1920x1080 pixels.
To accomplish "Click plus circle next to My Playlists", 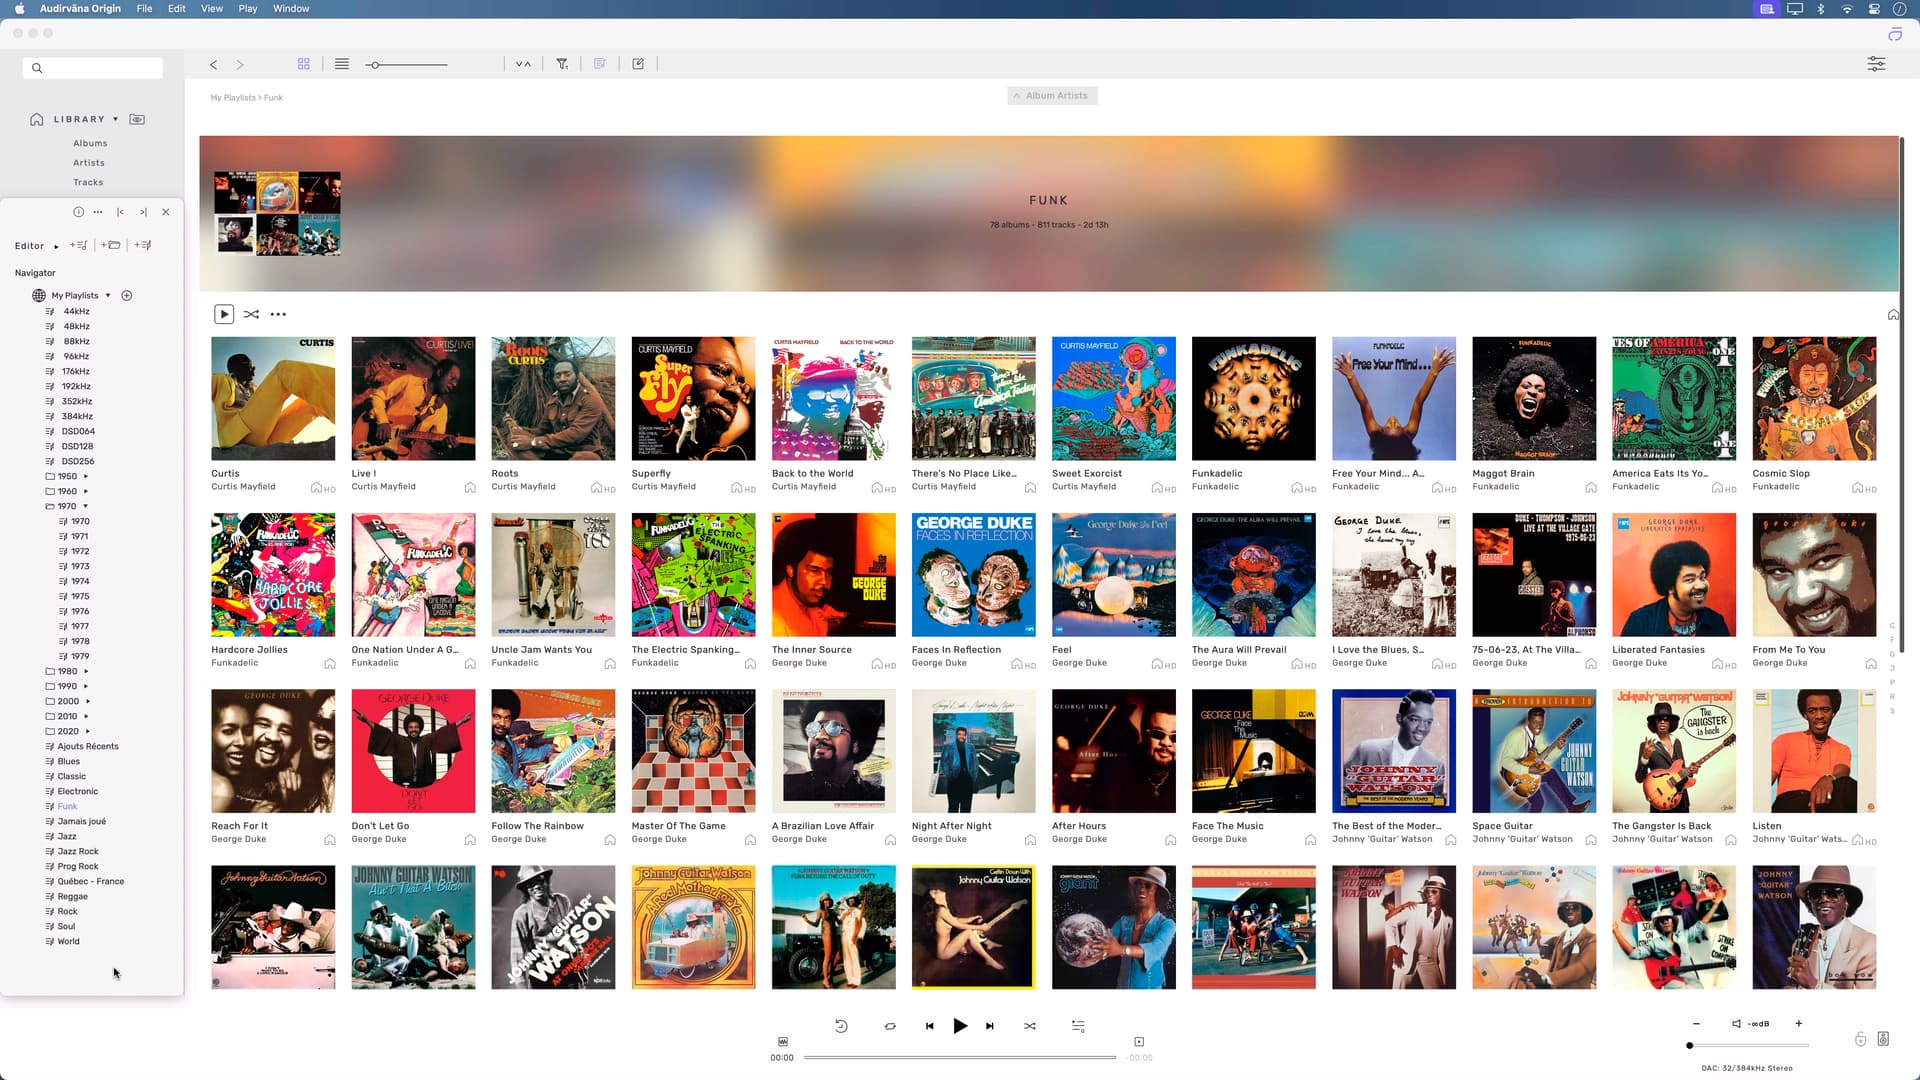I will pos(127,296).
